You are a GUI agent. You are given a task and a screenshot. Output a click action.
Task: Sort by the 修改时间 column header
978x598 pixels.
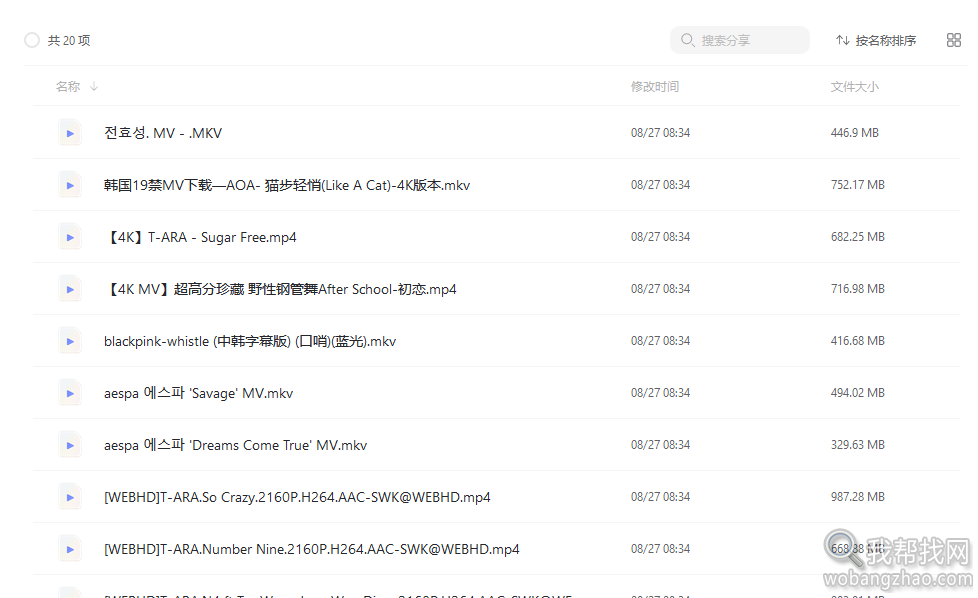[654, 87]
